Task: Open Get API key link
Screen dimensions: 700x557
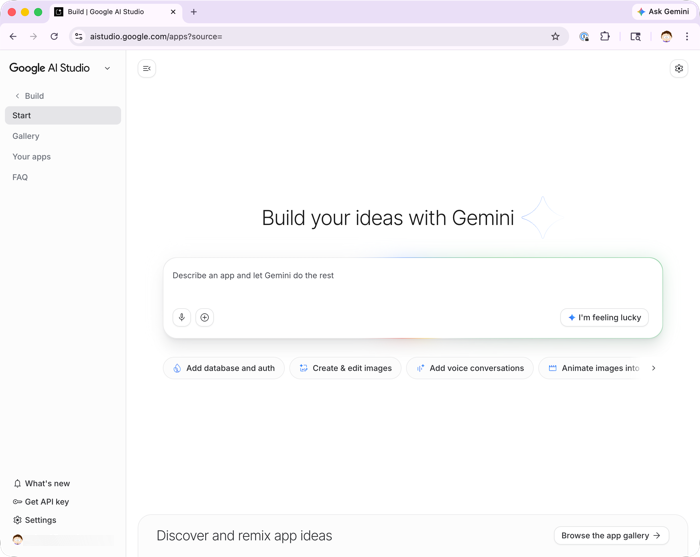Action: coord(46,502)
